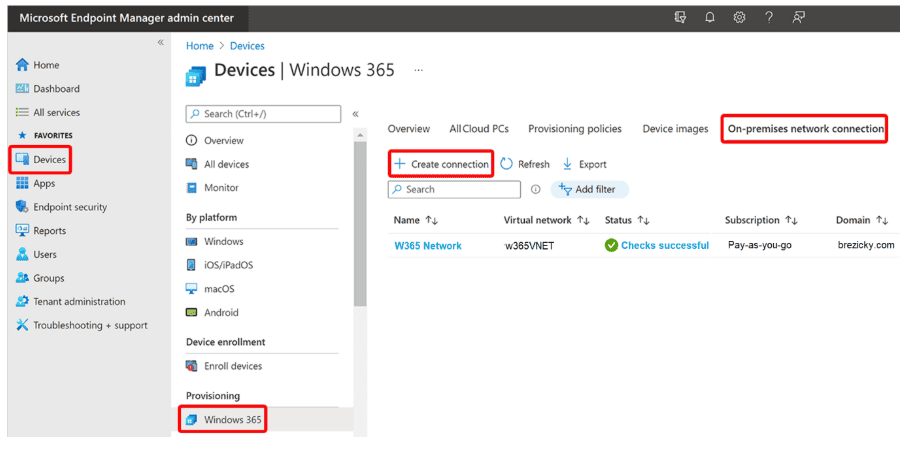Click the help question mark icon

pos(769,17)
